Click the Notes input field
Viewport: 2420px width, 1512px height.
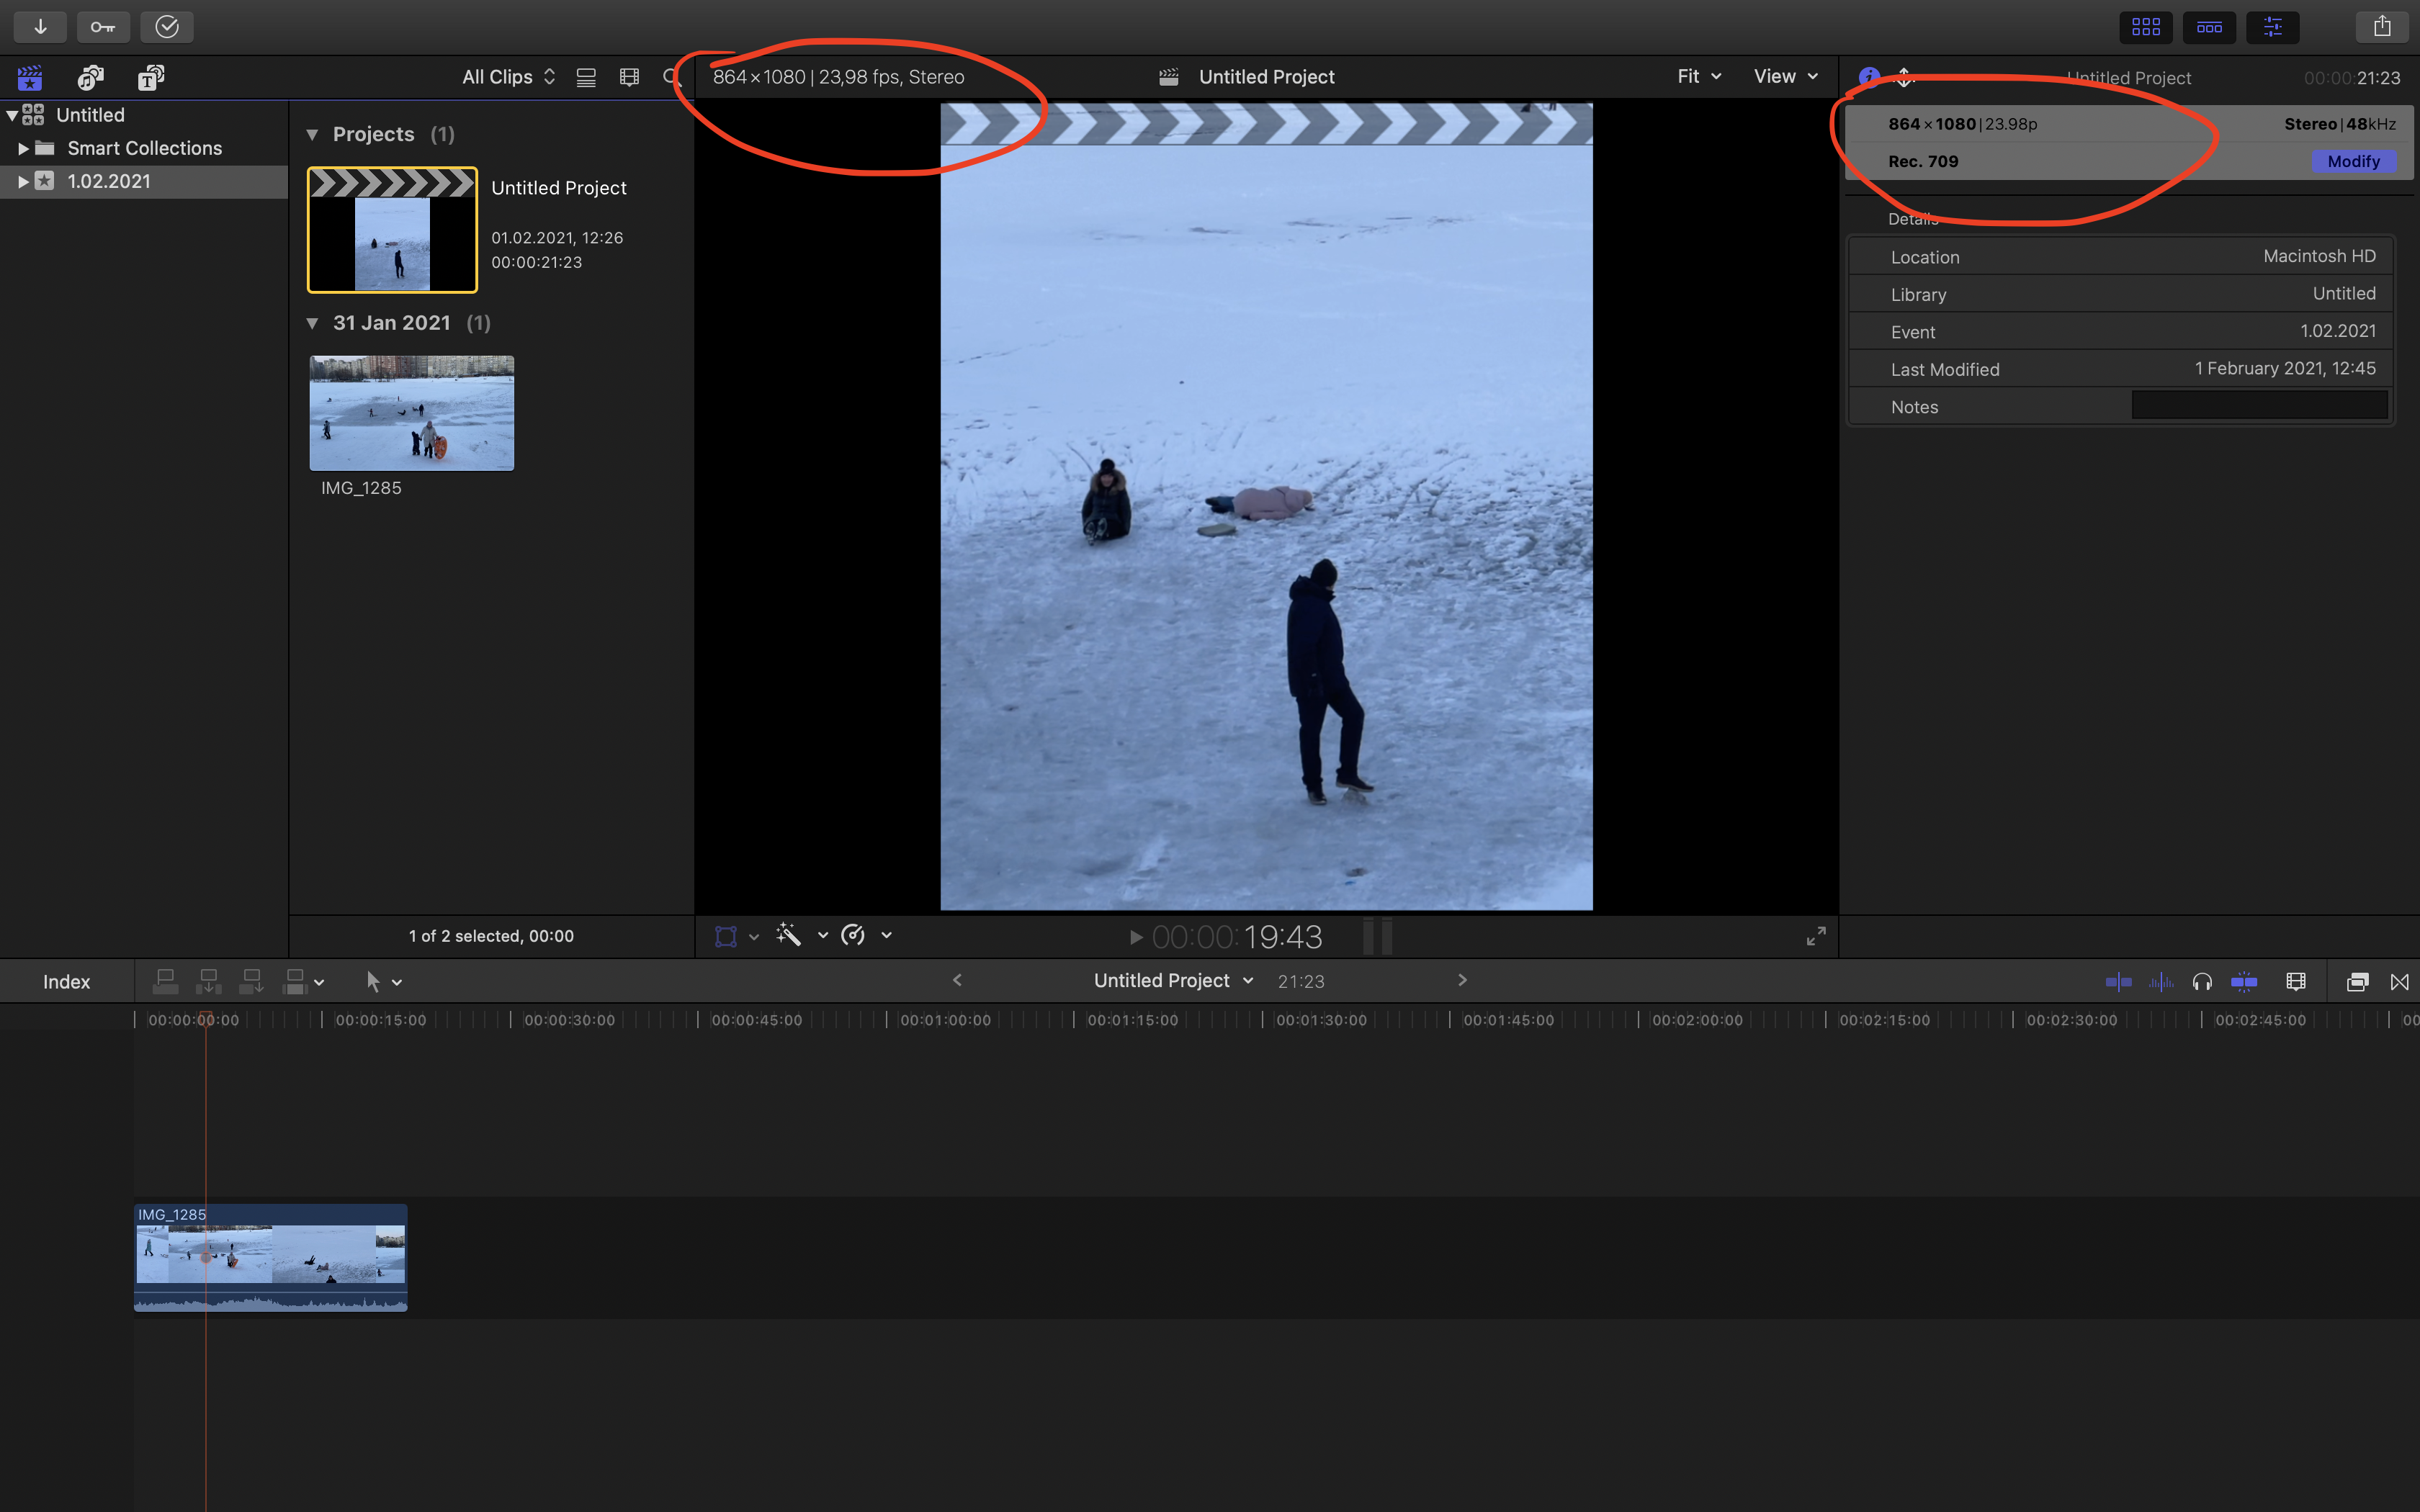[2259, 406]
